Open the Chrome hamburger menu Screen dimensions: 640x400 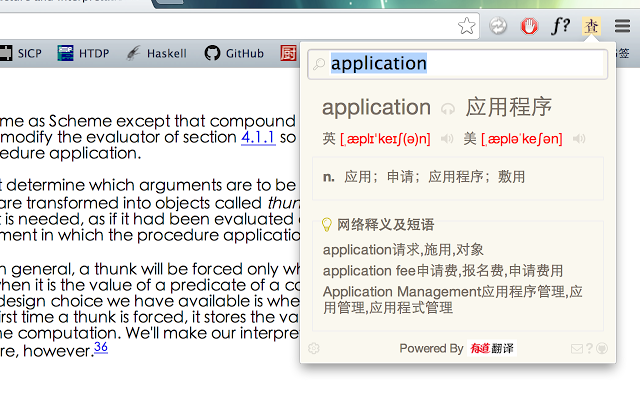pyautogui.click(x=622, y=27)
